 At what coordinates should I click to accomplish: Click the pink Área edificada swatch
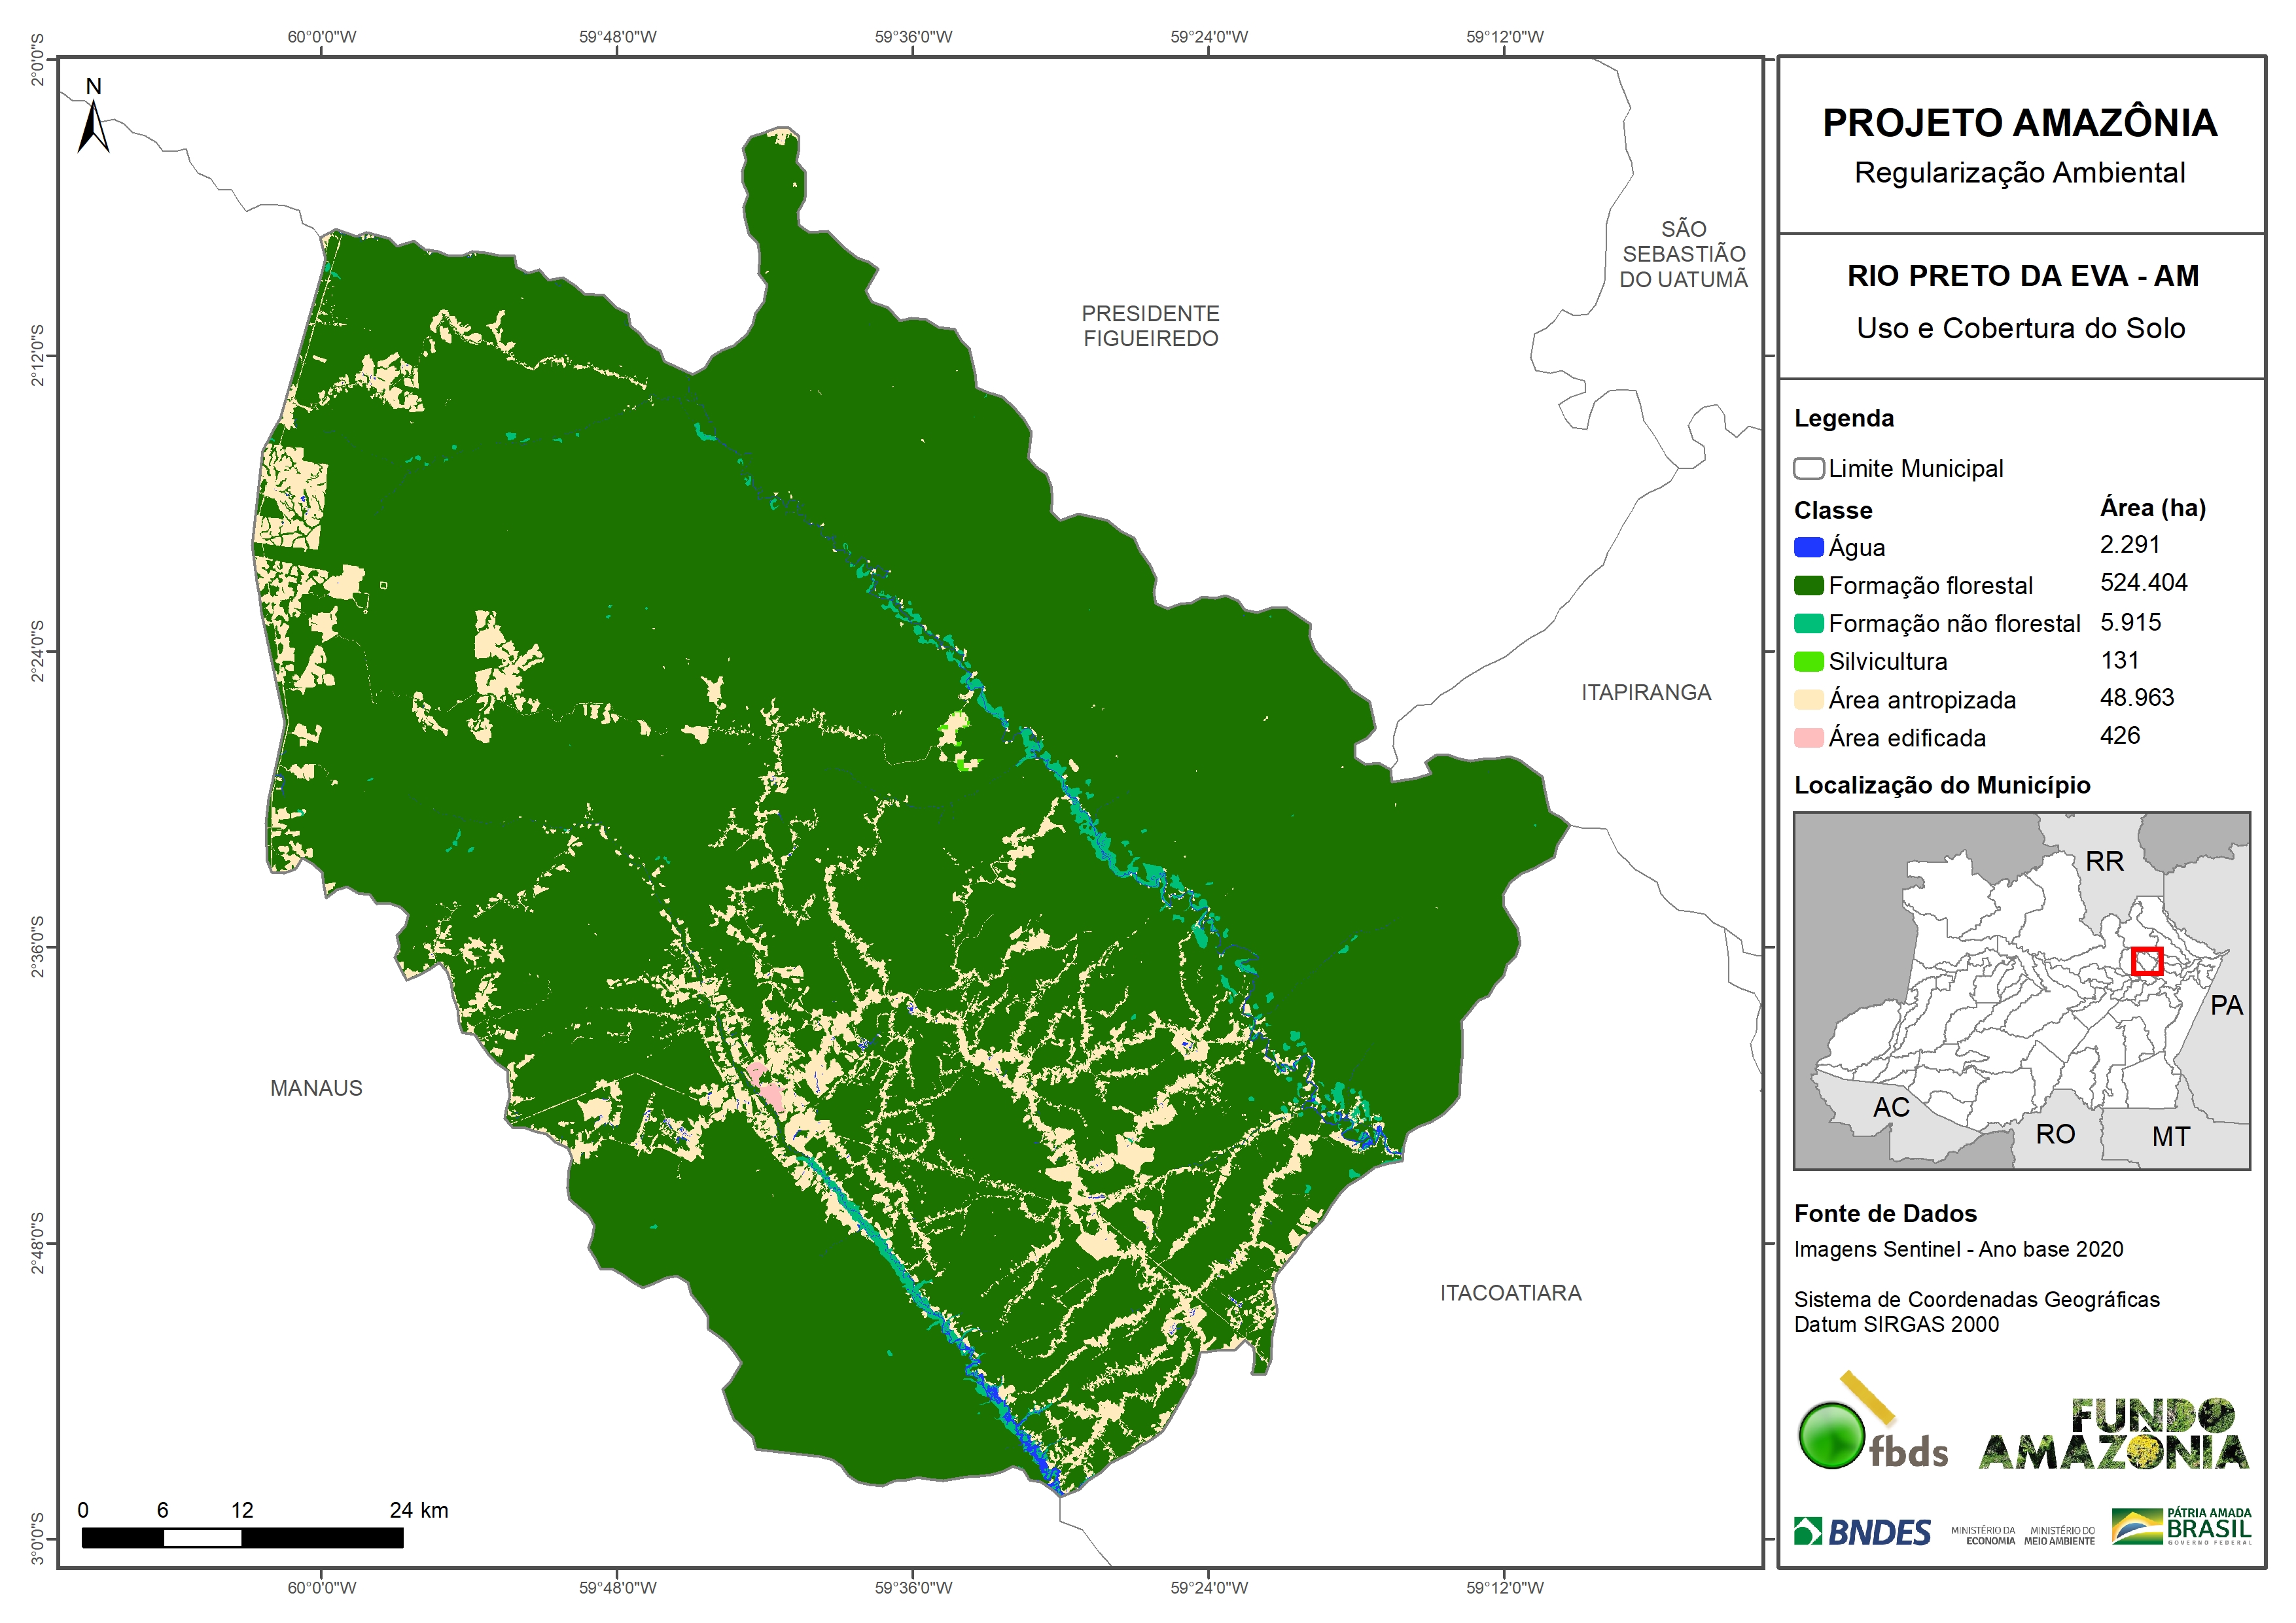(1808, 738)
